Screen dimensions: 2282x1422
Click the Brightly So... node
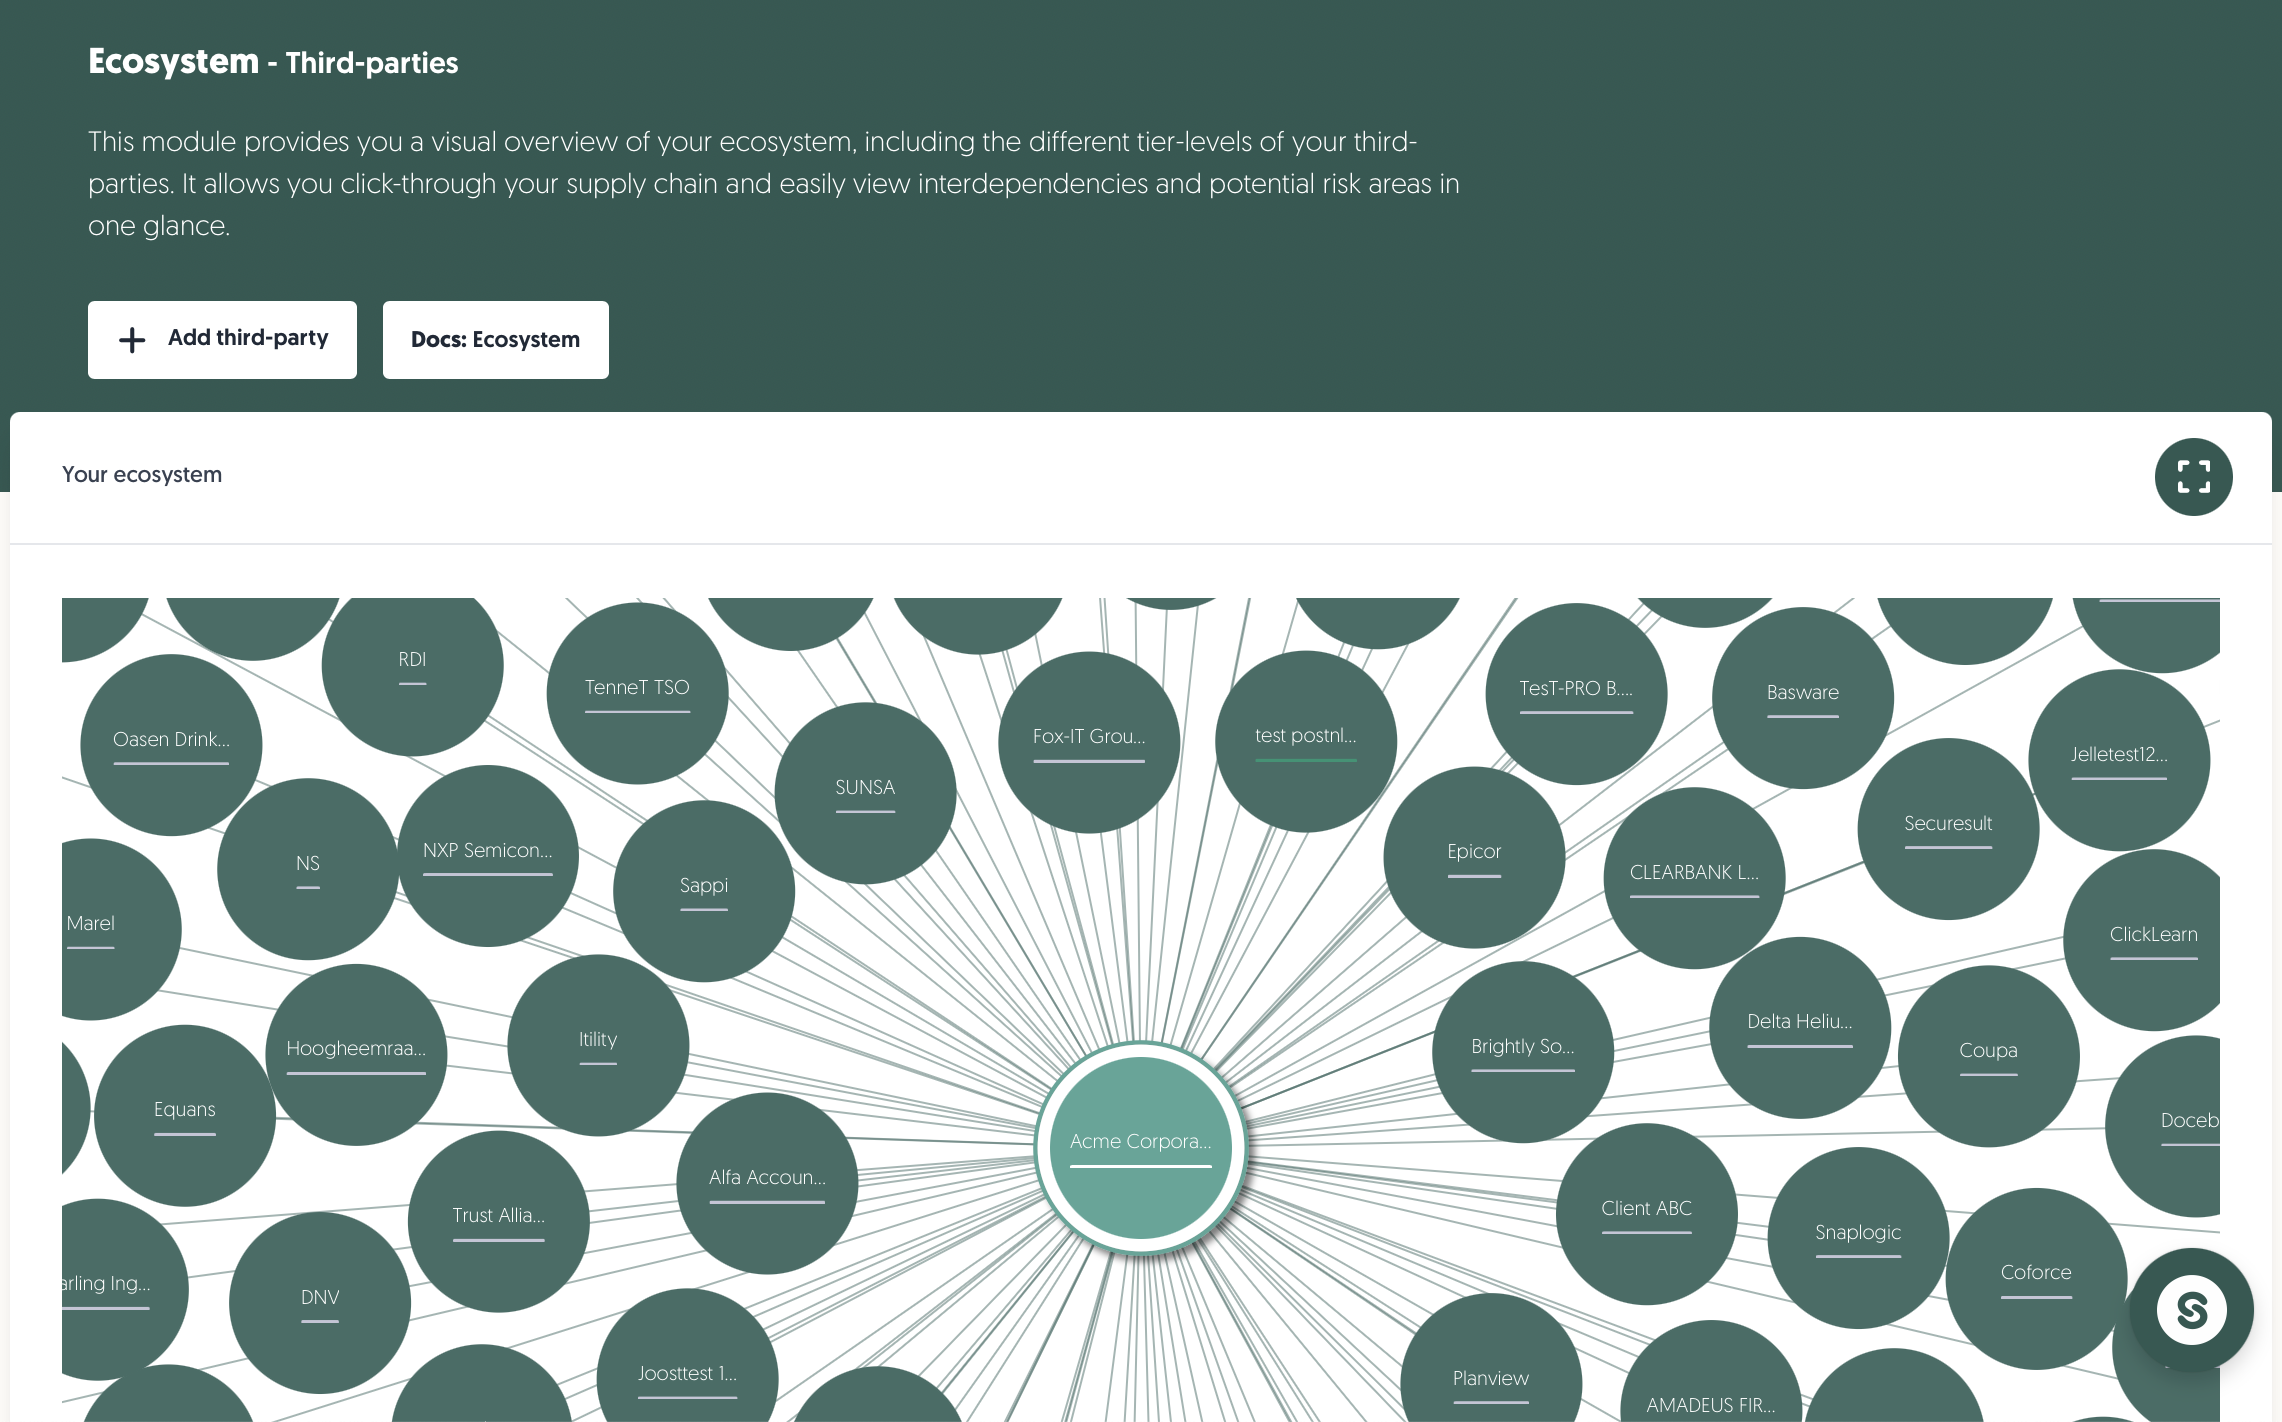point(1523,1052)
